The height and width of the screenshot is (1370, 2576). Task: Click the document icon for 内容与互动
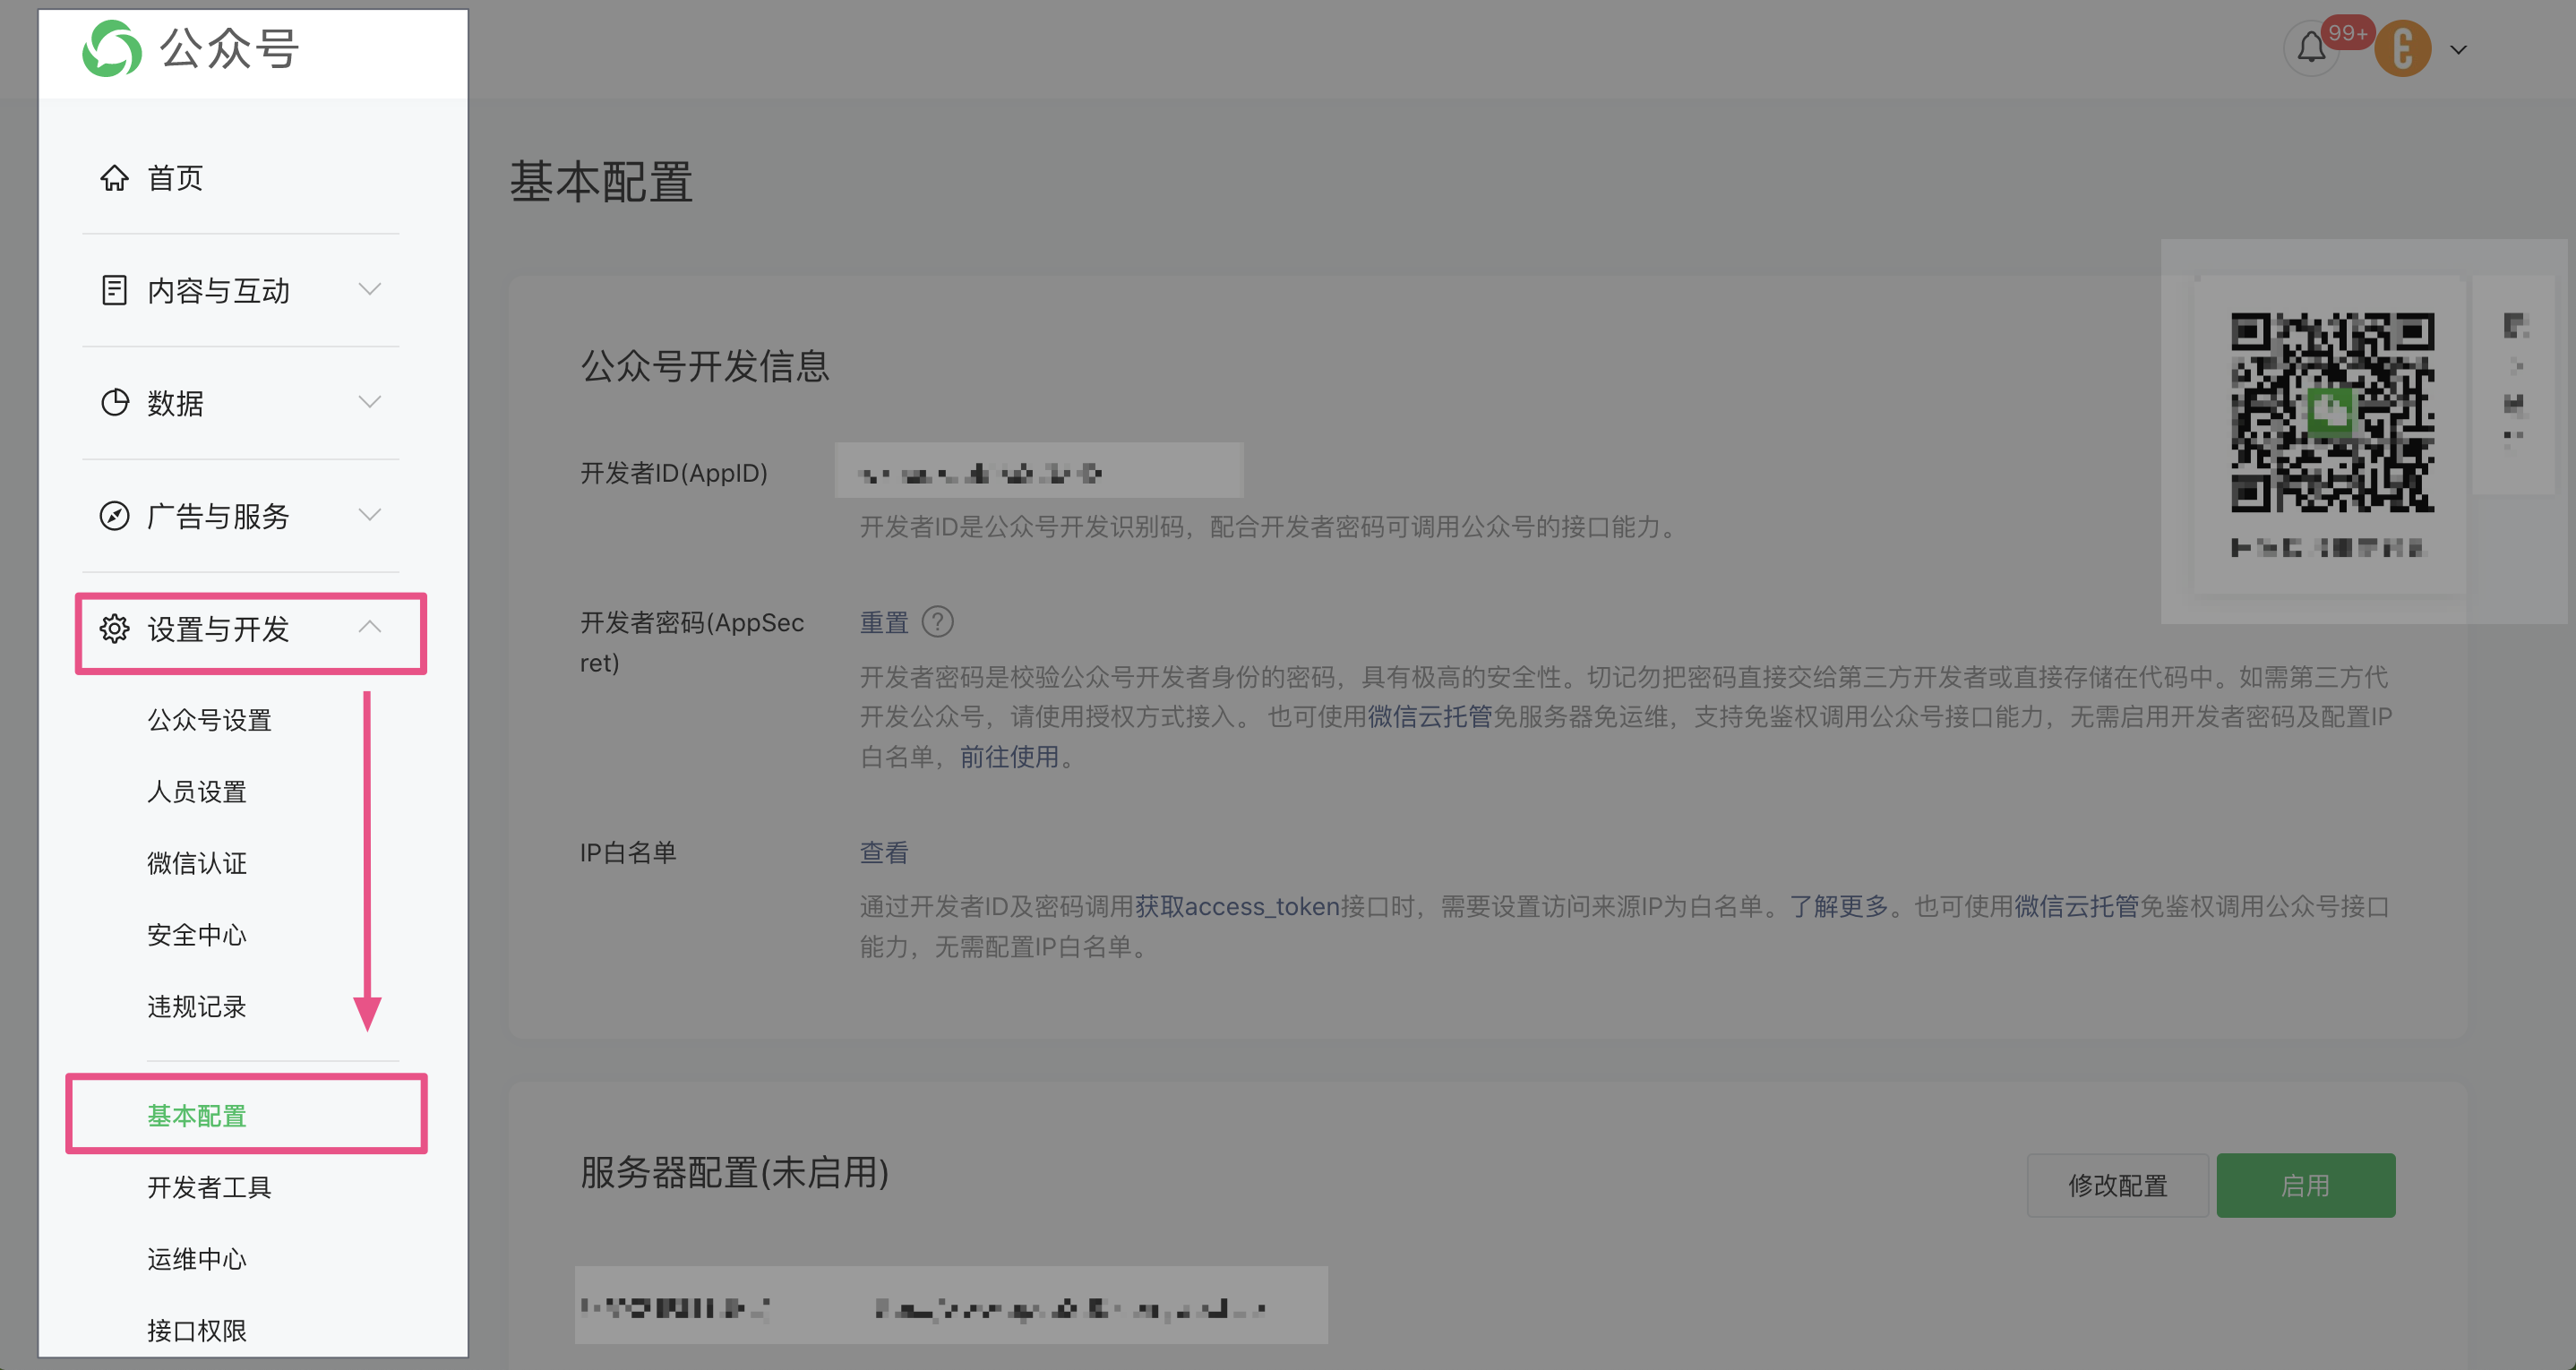coord(114,290)
